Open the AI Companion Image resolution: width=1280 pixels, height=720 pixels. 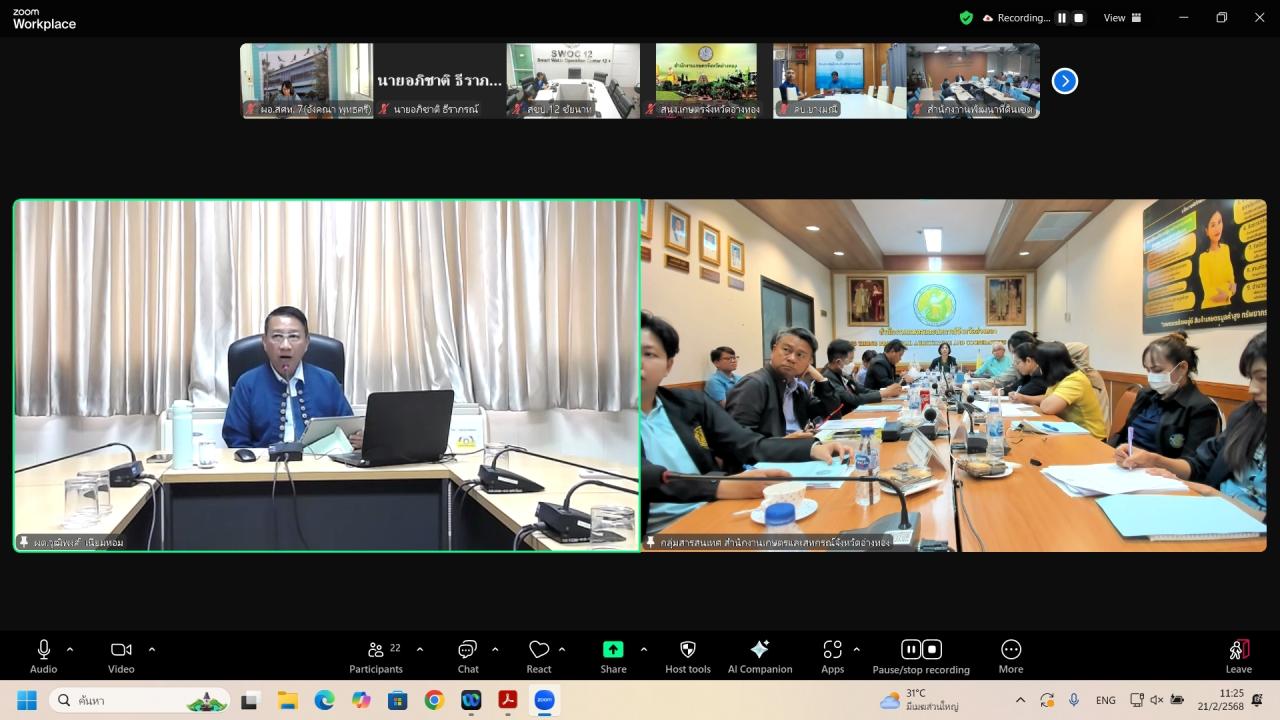(759, 656)
